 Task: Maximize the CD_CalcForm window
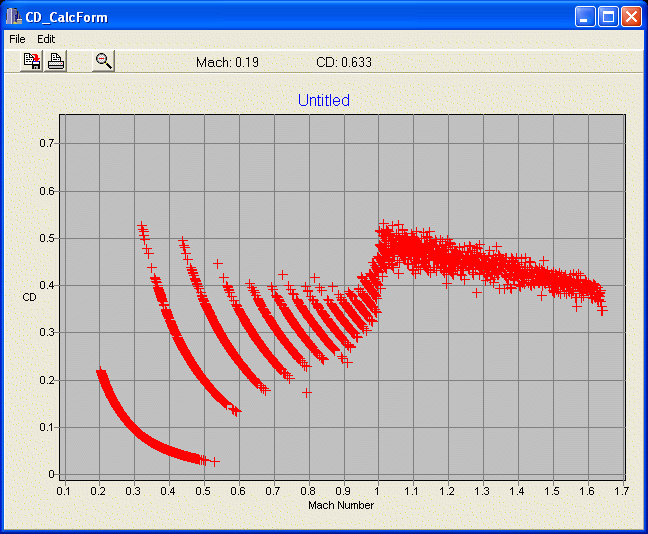coord(608,17)
